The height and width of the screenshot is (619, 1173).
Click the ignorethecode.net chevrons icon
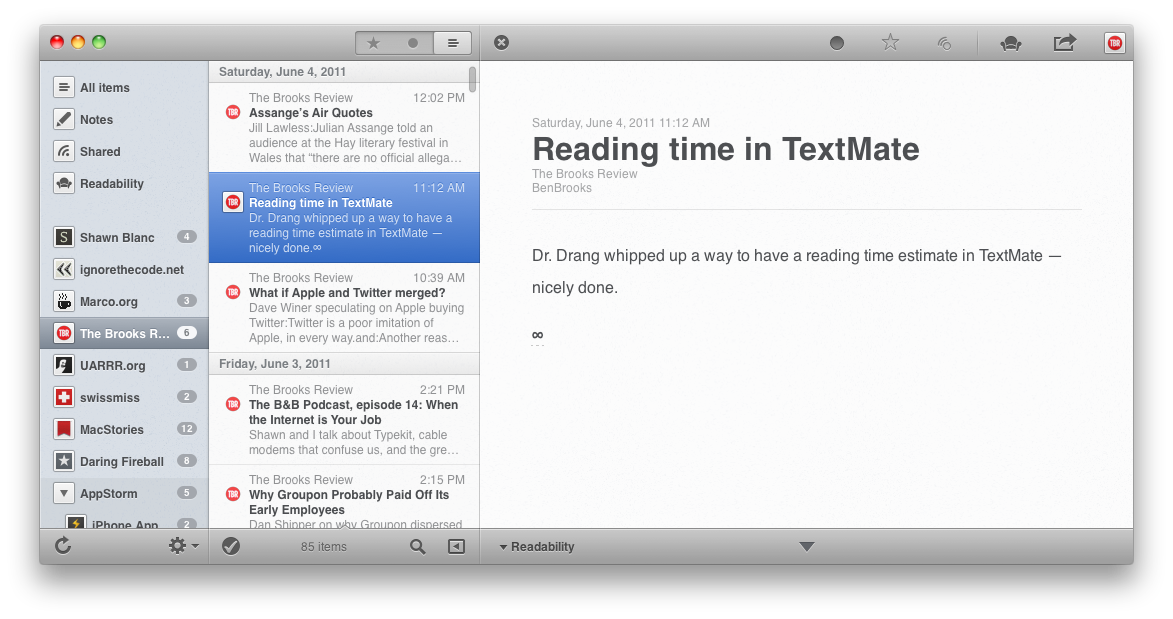click(64, 269)
